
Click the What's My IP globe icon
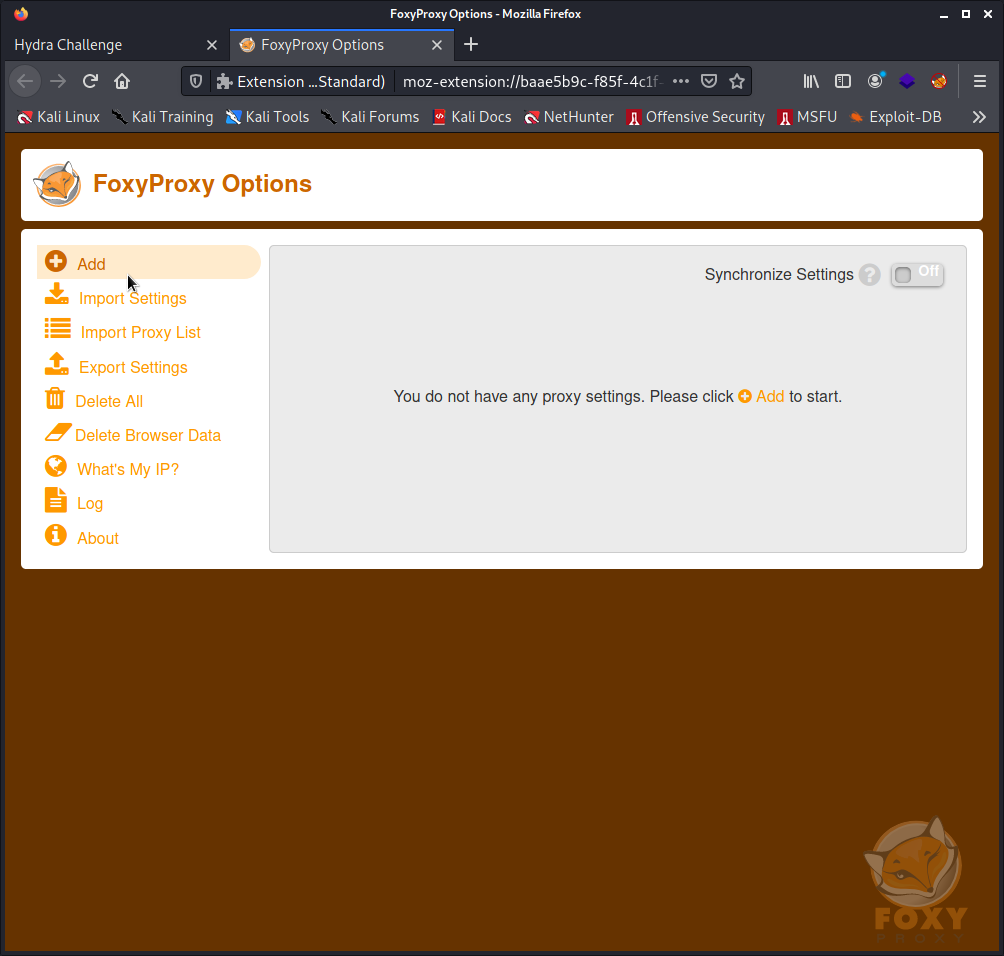click(56, 466)
